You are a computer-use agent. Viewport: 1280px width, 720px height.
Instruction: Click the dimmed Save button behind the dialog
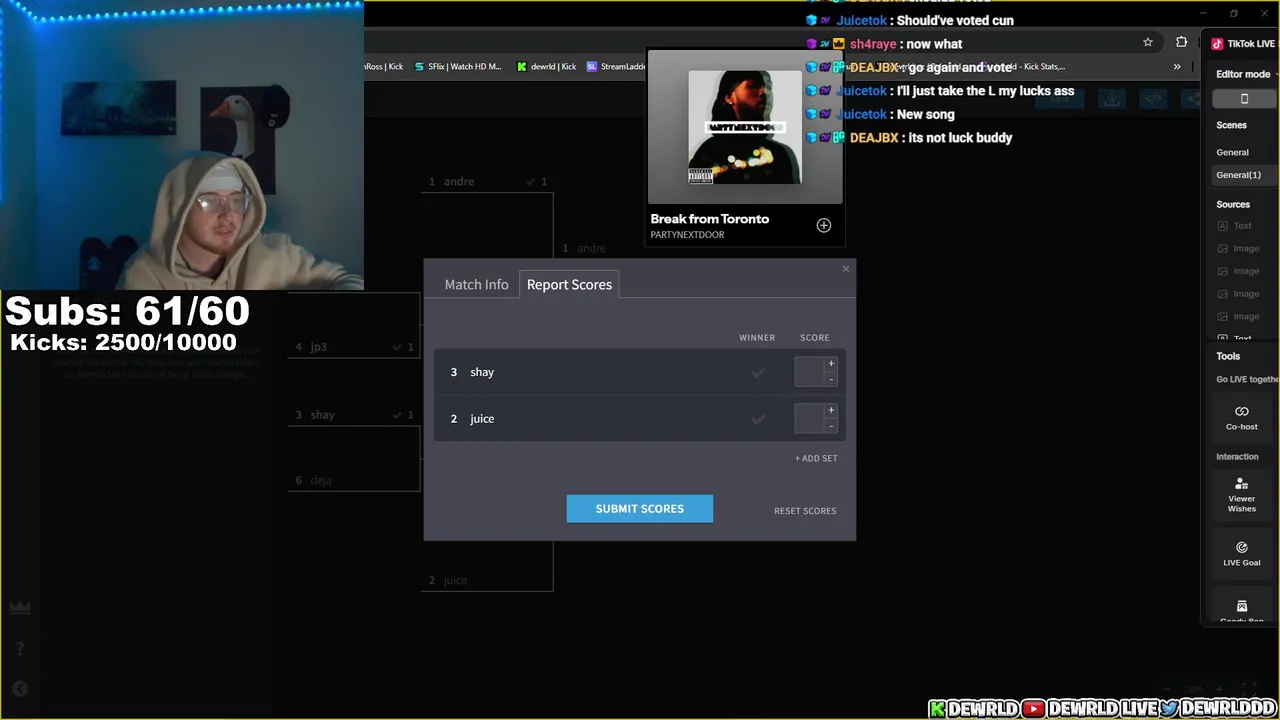pyautogui.click(x=1059, y=99)
